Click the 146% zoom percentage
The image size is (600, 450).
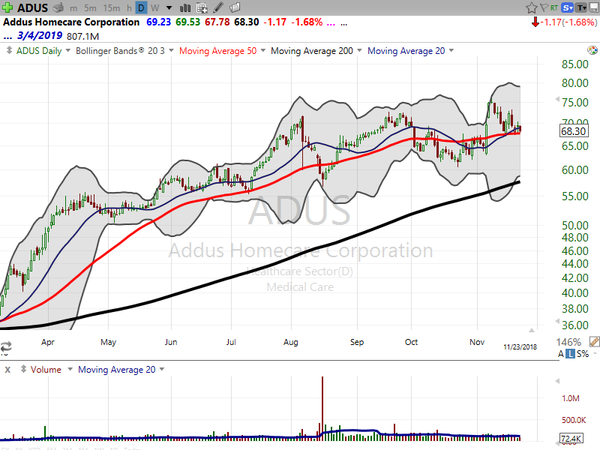coord(569,342)
